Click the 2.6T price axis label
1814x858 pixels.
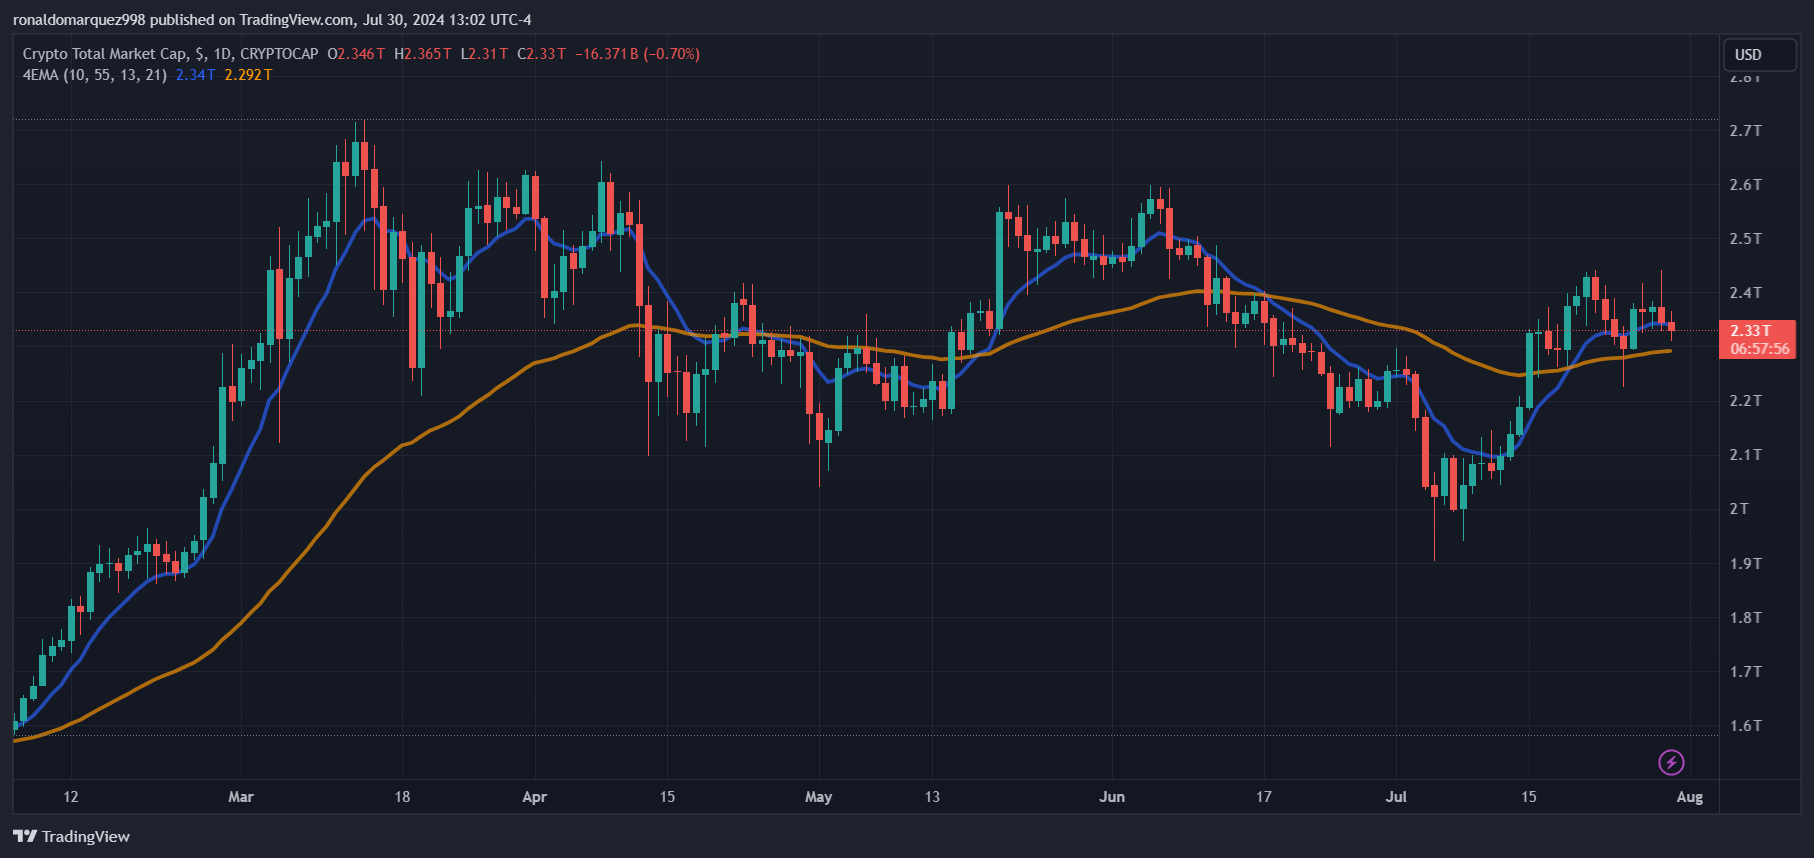point(1746,185)
